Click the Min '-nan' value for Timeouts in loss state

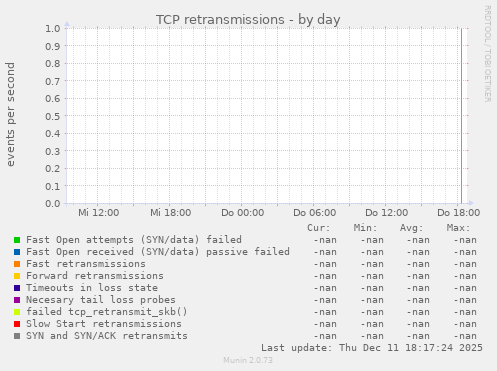[x=372, y=288]
